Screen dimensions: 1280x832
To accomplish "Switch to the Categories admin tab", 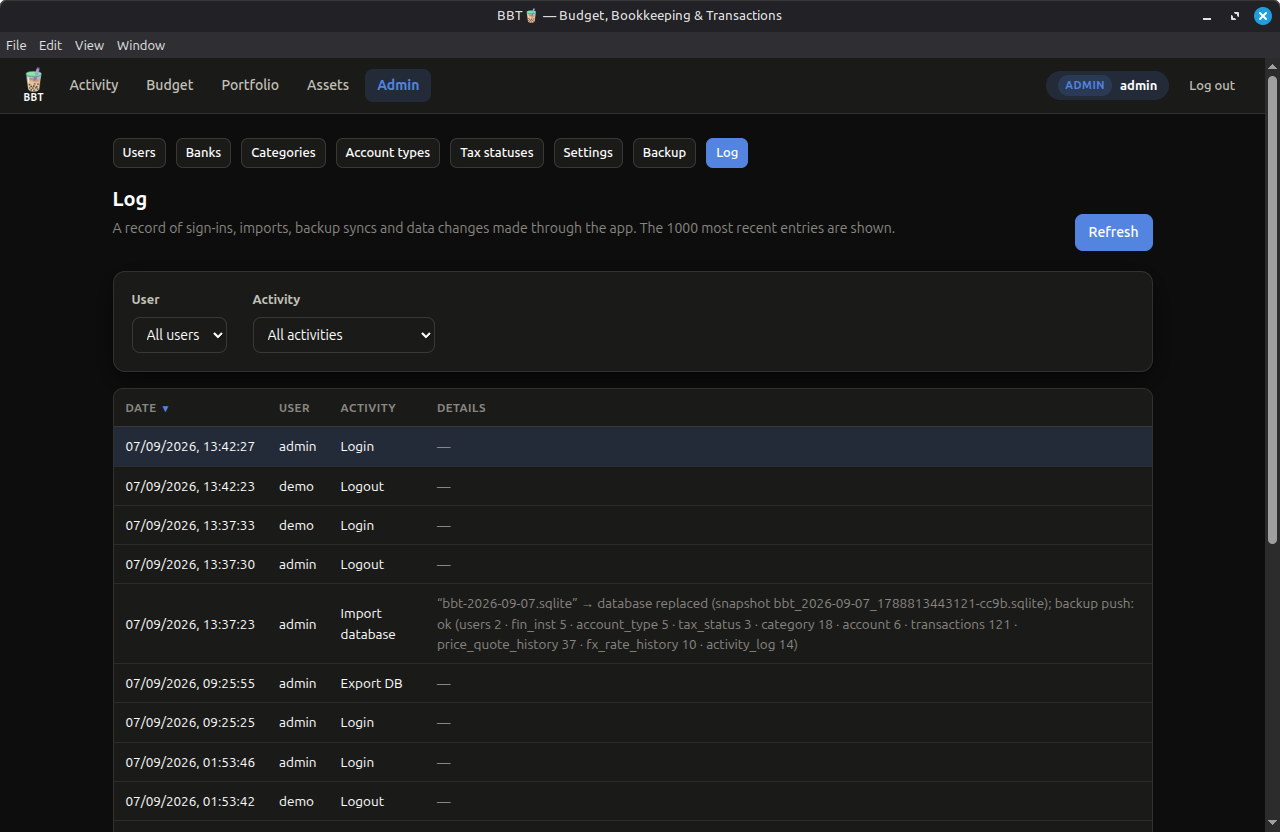I will (x=283, y=153).
